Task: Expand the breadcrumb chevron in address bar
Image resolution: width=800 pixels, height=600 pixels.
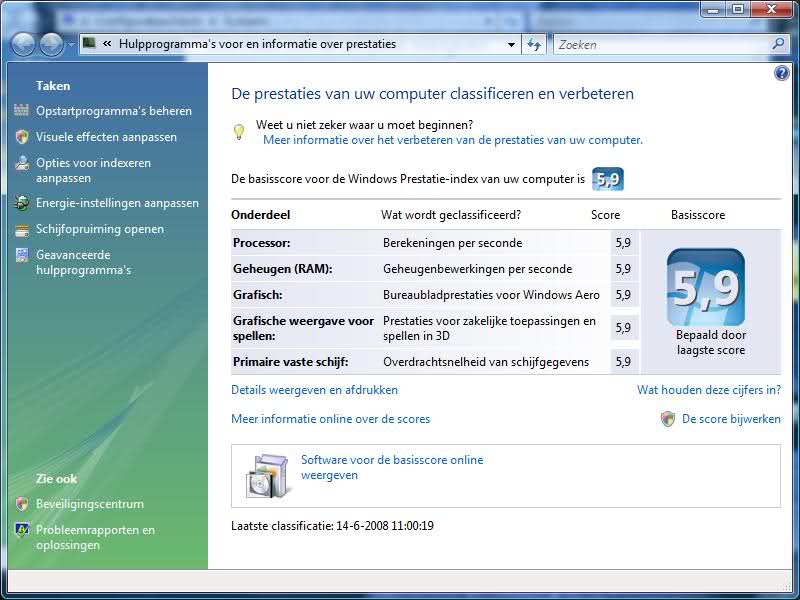Action: (x=106, y=44)
